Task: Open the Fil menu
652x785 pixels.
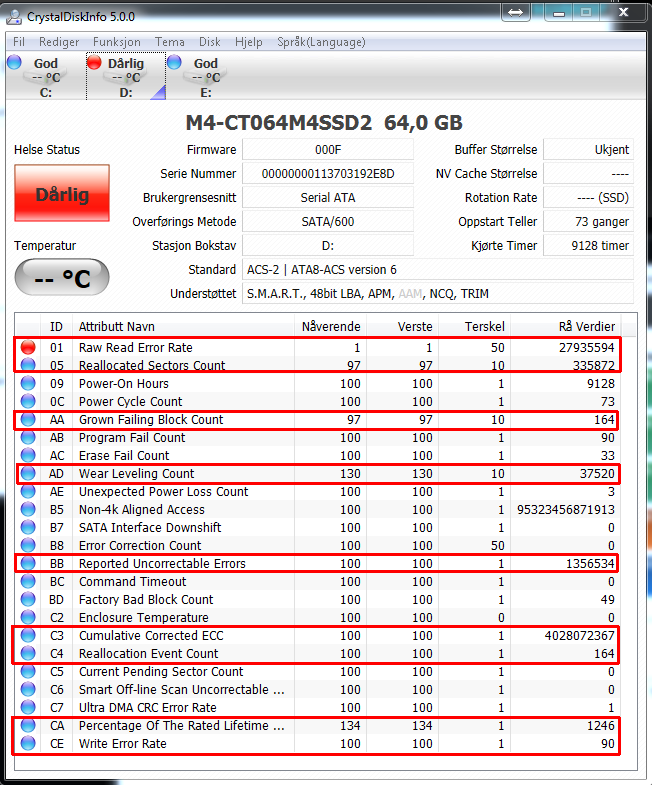Action: tap(19, 42)
